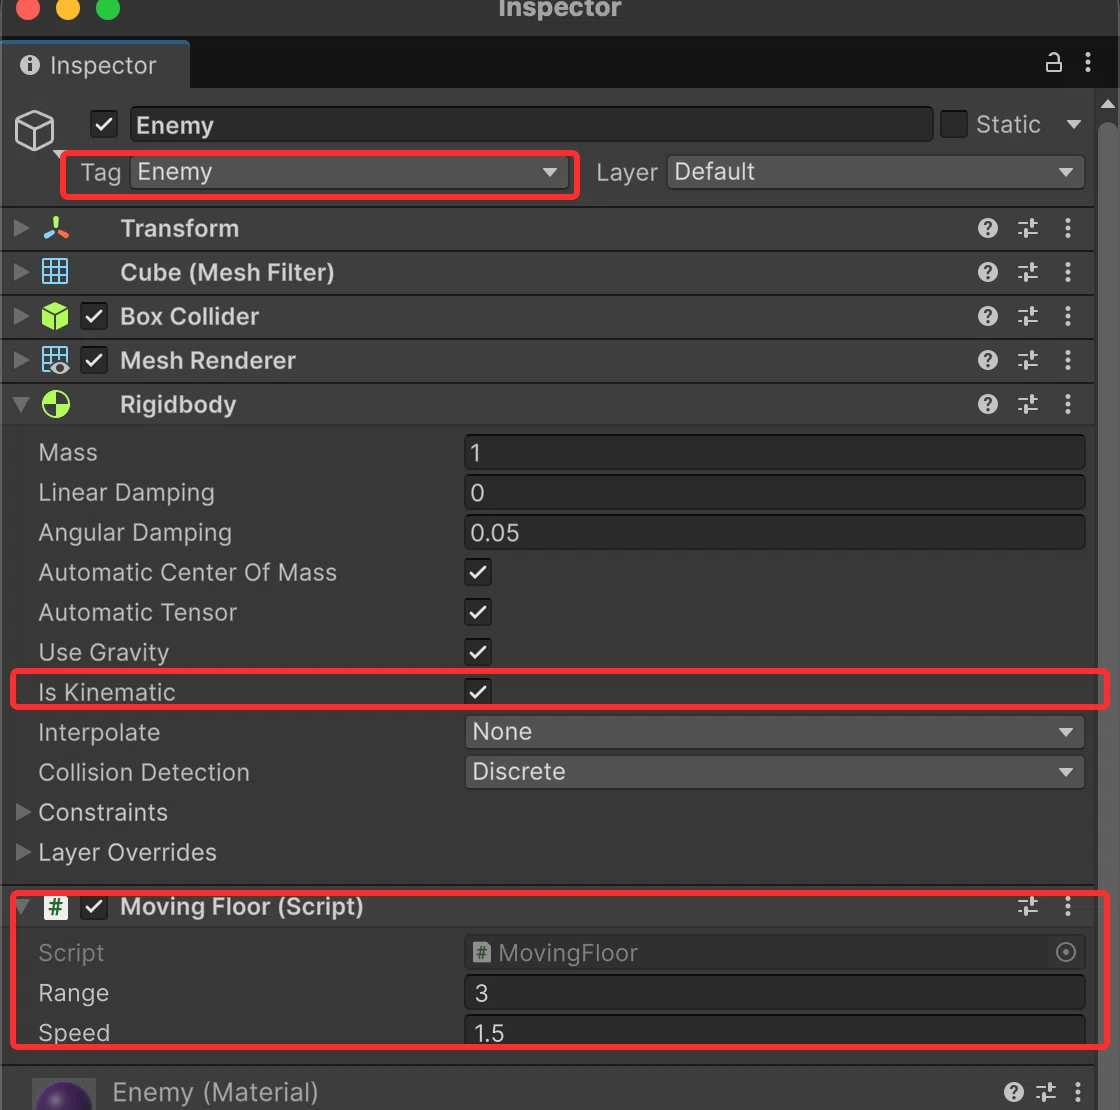Open Moving Floor script preset settings
Image resolution: width=1120 pixels, height=1110 pixels.
1027,906
